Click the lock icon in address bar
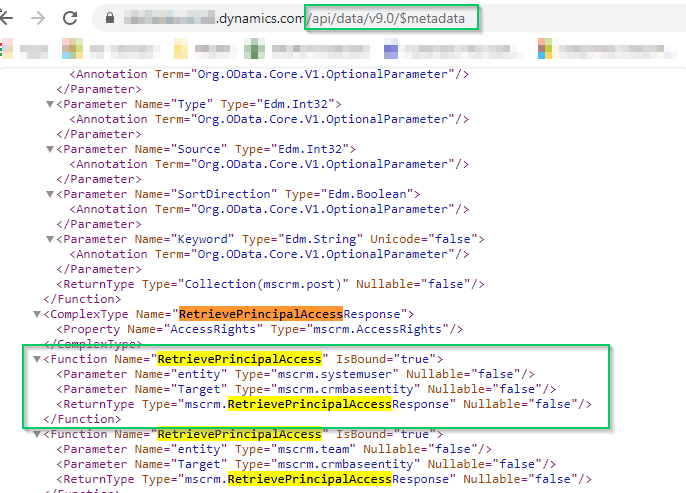The image size is (686, 493). 110,18
